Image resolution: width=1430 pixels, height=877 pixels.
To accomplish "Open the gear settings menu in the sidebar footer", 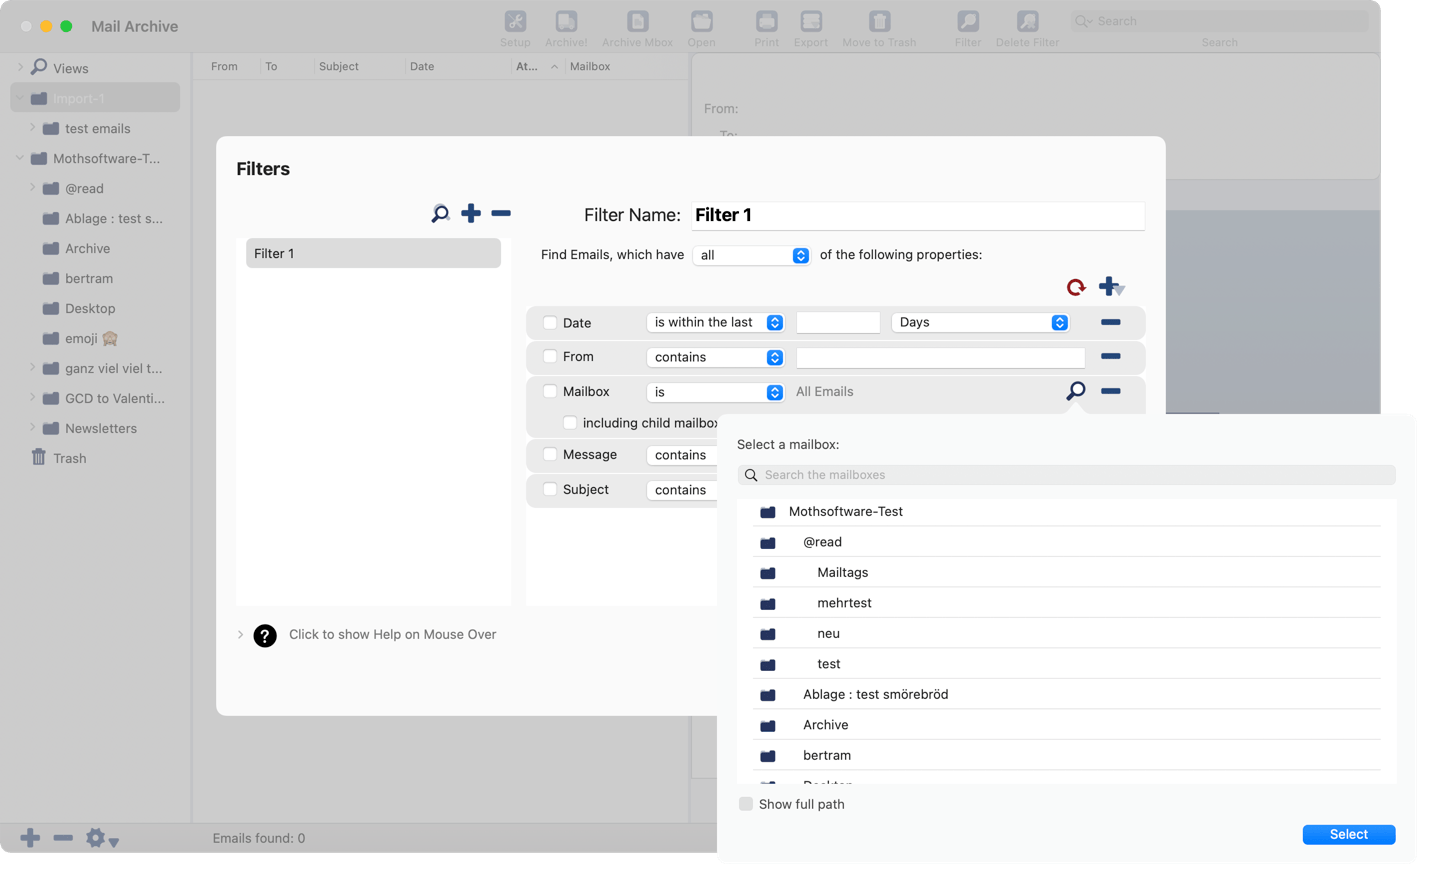I will coord(101,838).
